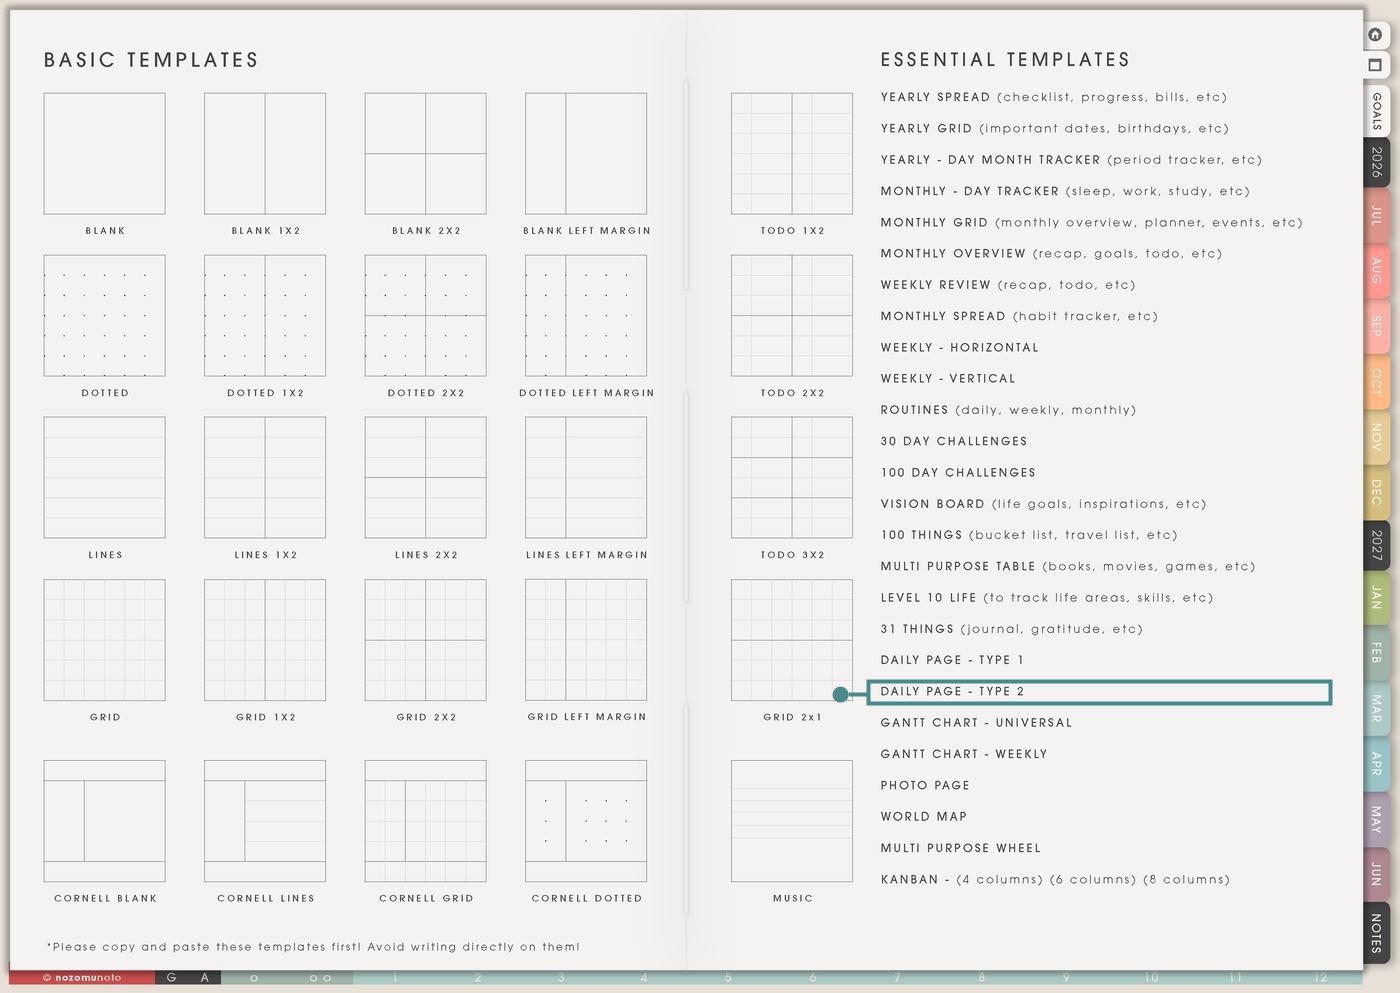Open DAILY PAGE - TYPE 1 link
The image size is (1400, 993).
point(952,660)
